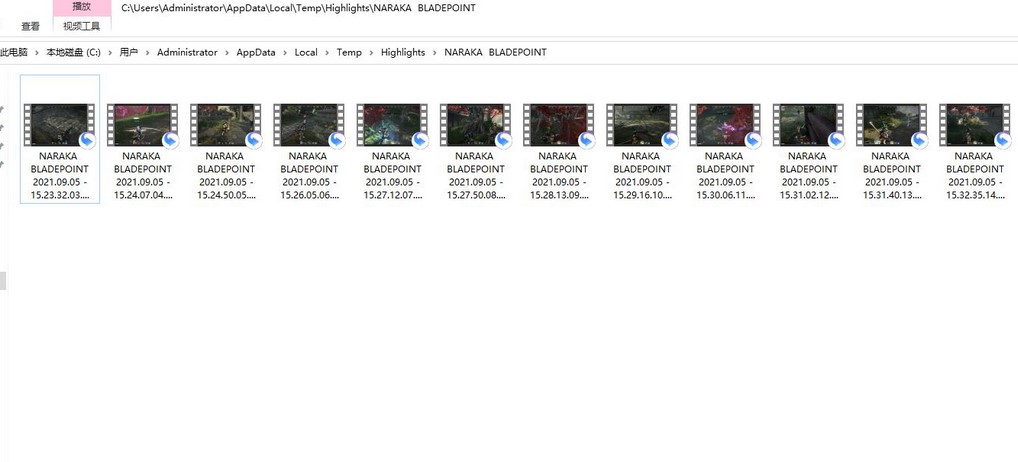
Task: Go to the Temp breadcrumb segment
Action: click(349, 53)
